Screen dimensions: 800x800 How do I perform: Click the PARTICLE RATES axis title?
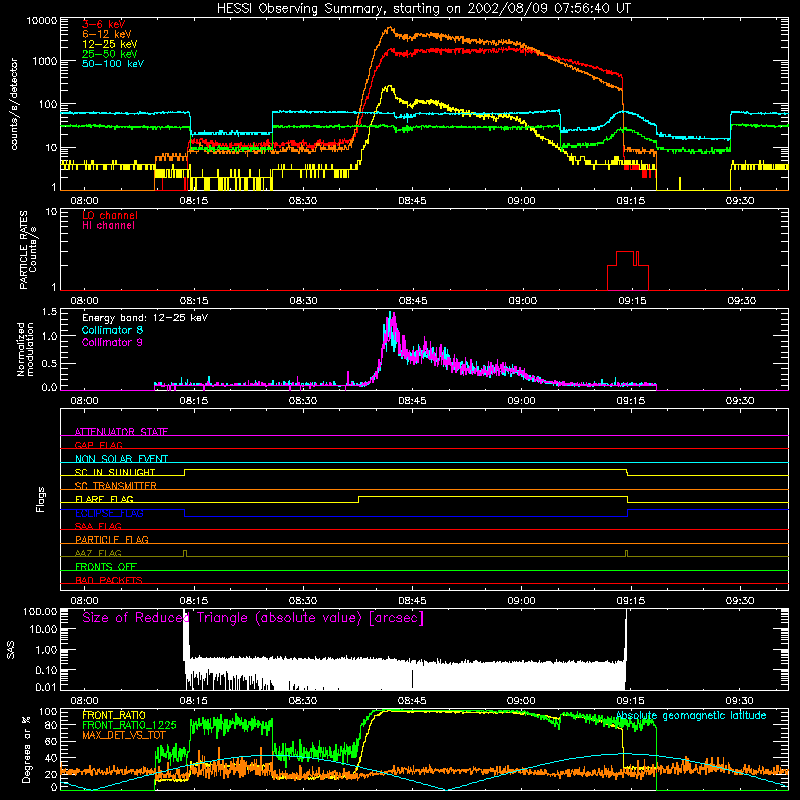[x=23, y=250]
